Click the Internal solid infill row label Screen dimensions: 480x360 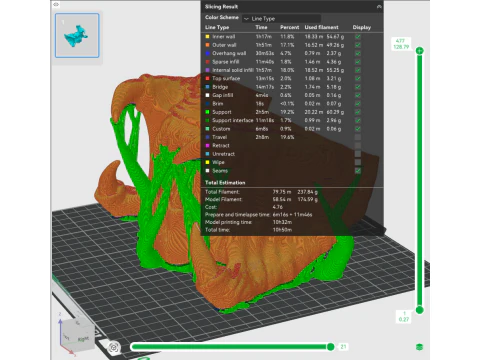tap(233, 70)
